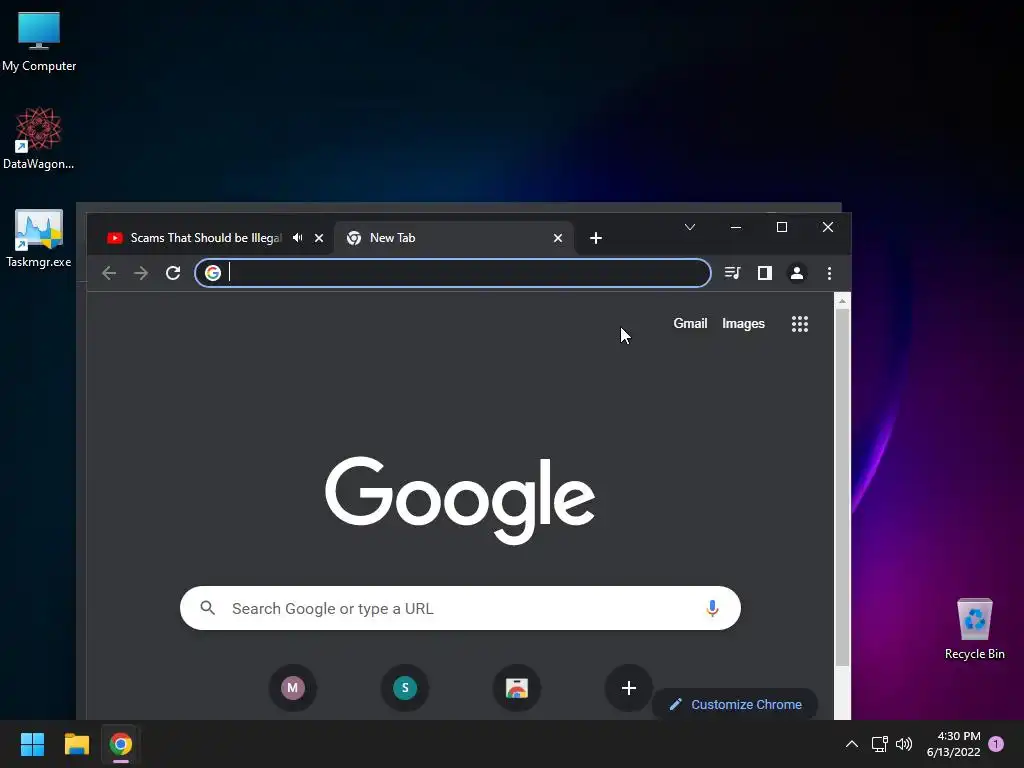This screenshot has width=1024, height=768.
Task: Reload the current page
Action: coord(173,273)
